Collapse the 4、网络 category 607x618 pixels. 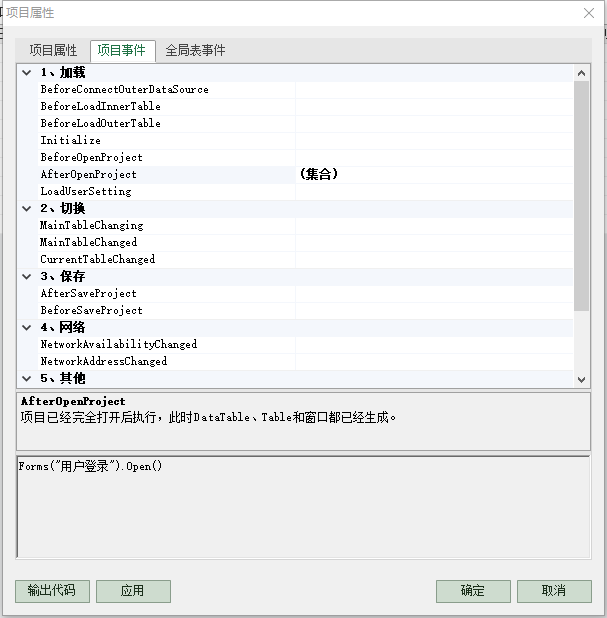tap(26, 327)
